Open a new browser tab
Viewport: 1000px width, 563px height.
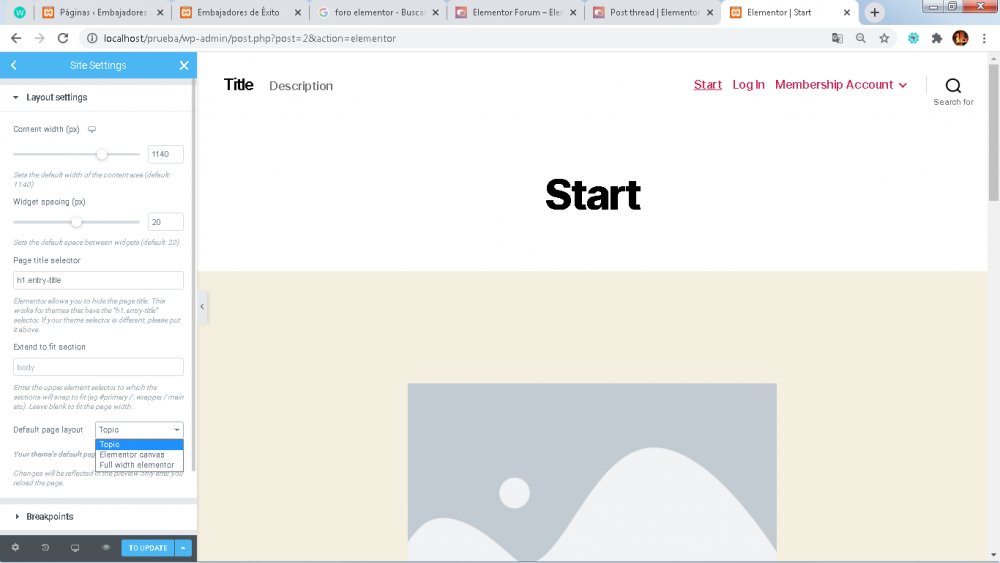[x=875, y=13]
